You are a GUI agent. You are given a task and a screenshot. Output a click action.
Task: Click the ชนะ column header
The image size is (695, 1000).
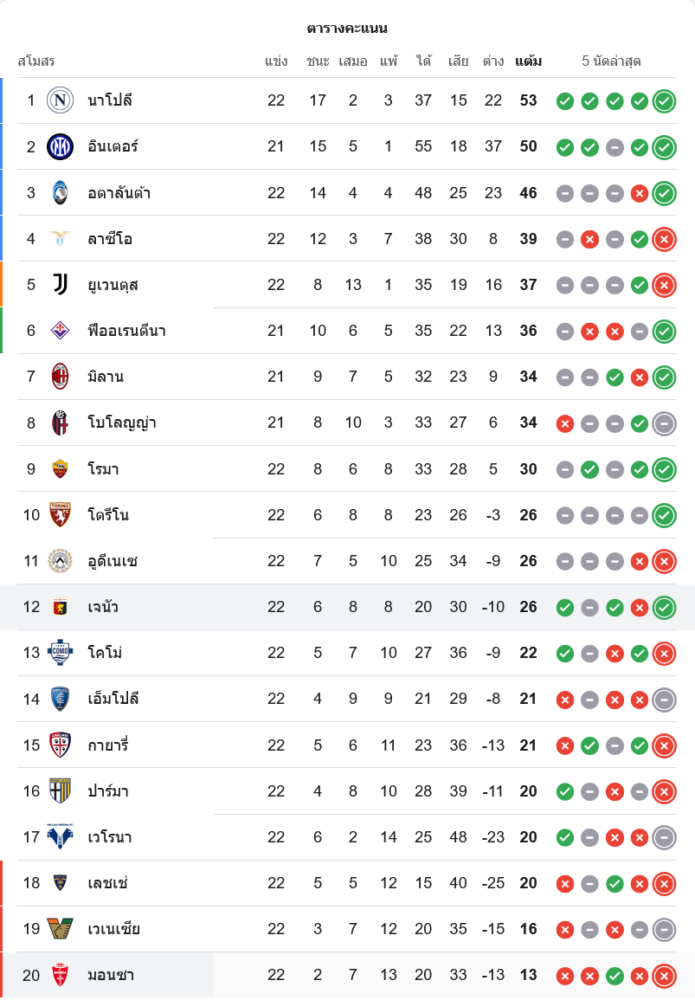tap(318, 61)
